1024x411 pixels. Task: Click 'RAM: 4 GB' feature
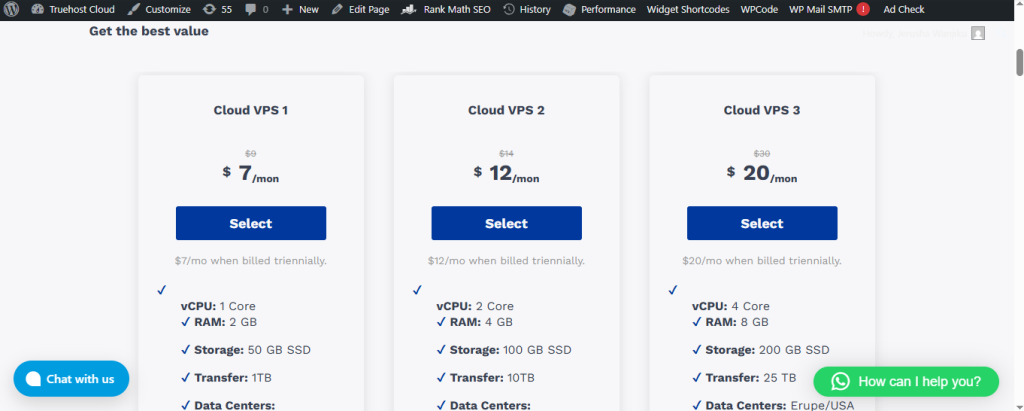tap(475, 322)
